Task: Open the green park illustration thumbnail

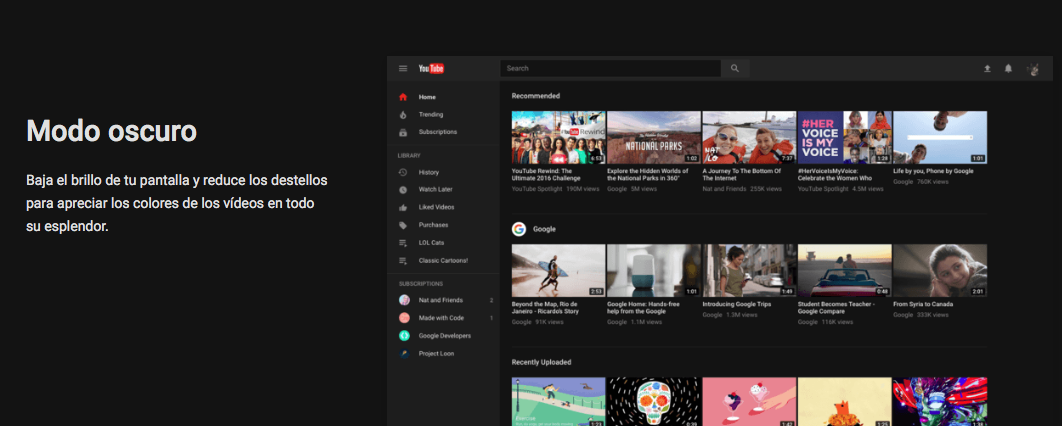Action: pyautogui.click(x=558, y=402)
